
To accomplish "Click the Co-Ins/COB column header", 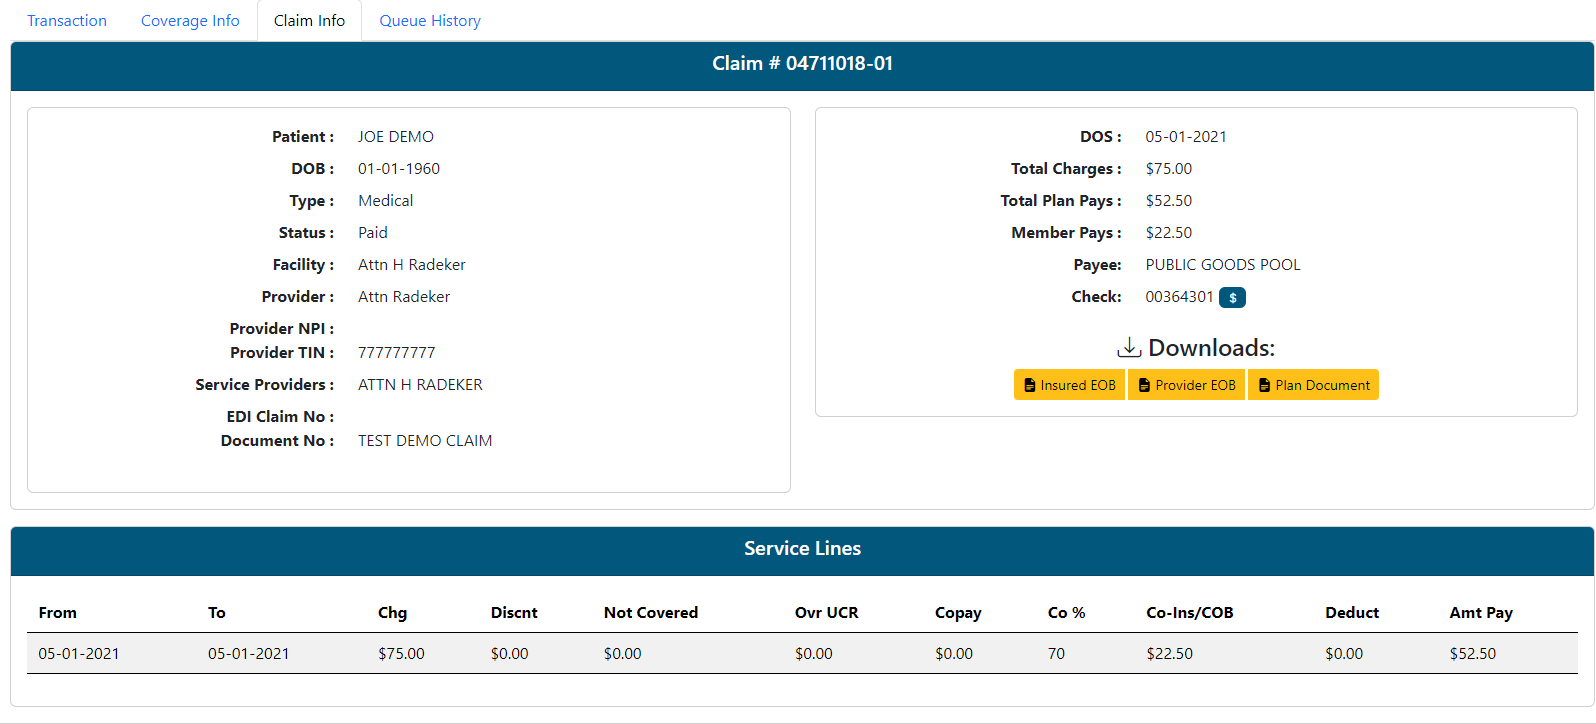I will click(x=1189, y=613).
